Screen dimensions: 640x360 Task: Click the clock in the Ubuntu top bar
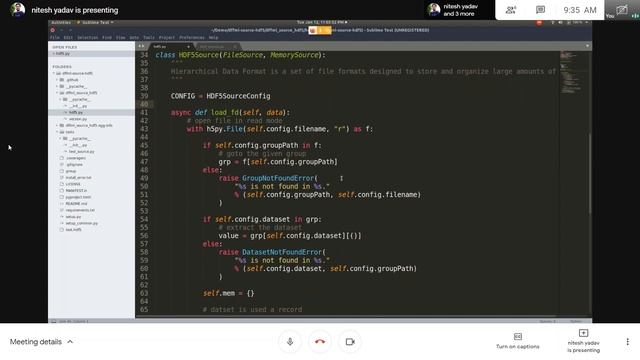322,22
